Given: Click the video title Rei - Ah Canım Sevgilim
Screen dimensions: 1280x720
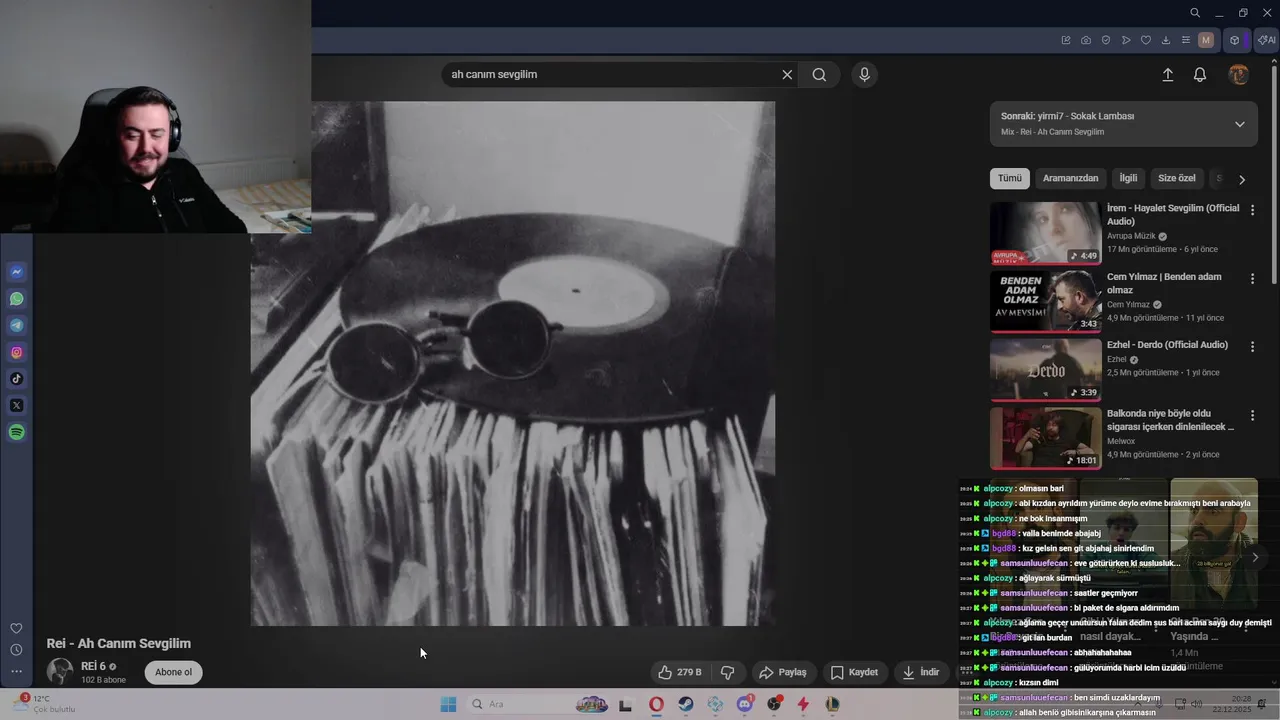Looking at the screenshot, I should [118, 643].
